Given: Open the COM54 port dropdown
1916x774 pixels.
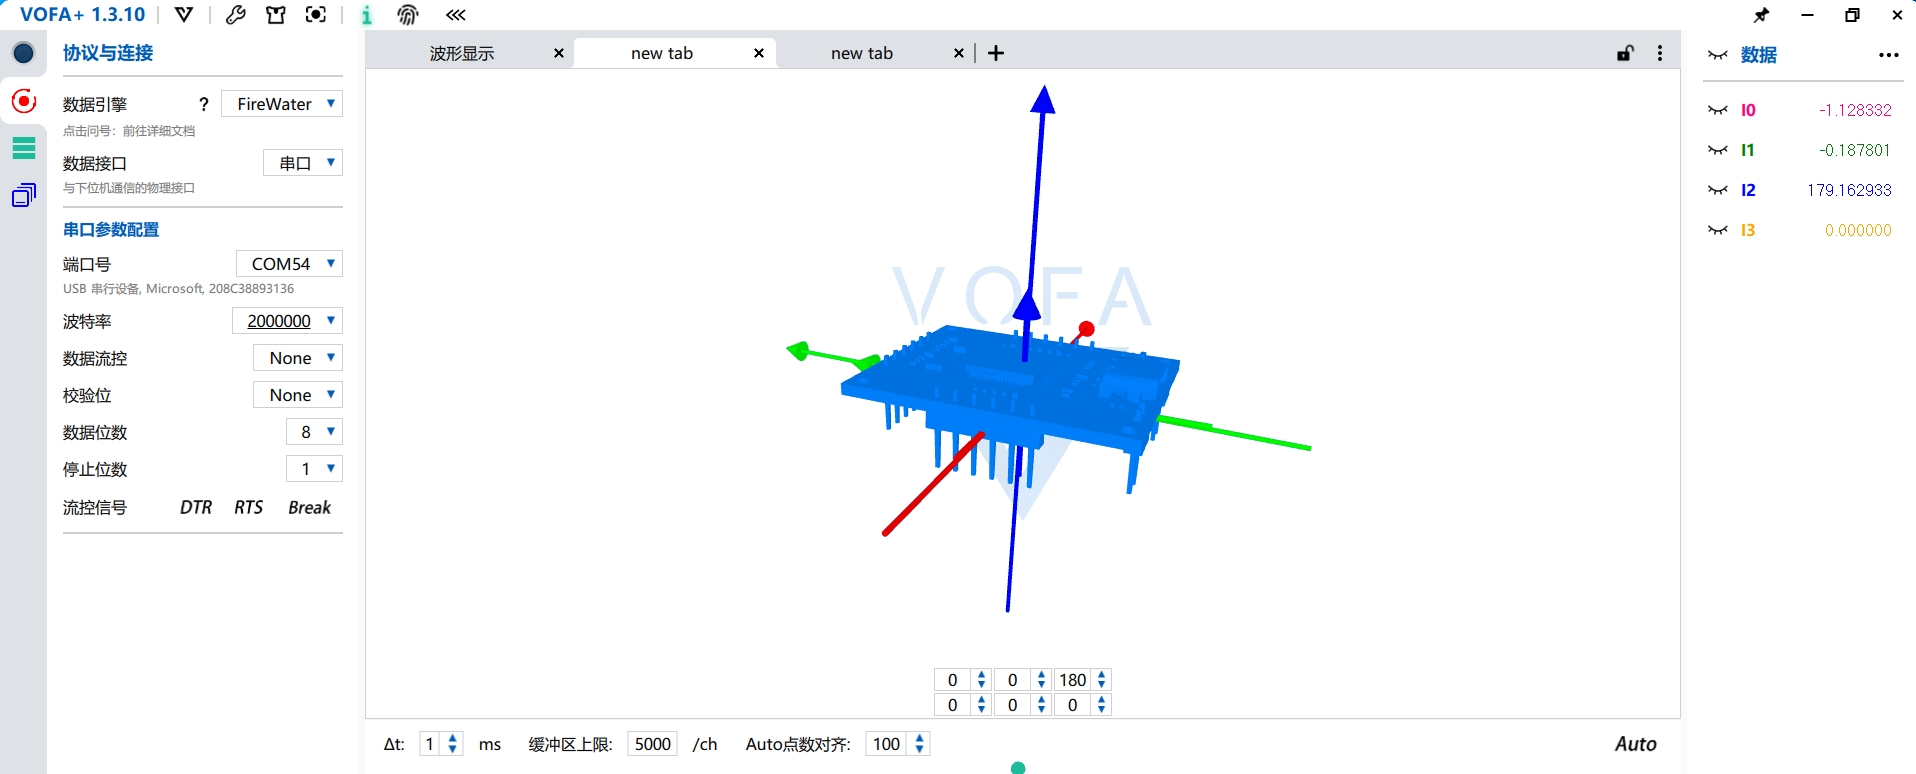Looking at the screenshot, I should click(x=289, y=264).
